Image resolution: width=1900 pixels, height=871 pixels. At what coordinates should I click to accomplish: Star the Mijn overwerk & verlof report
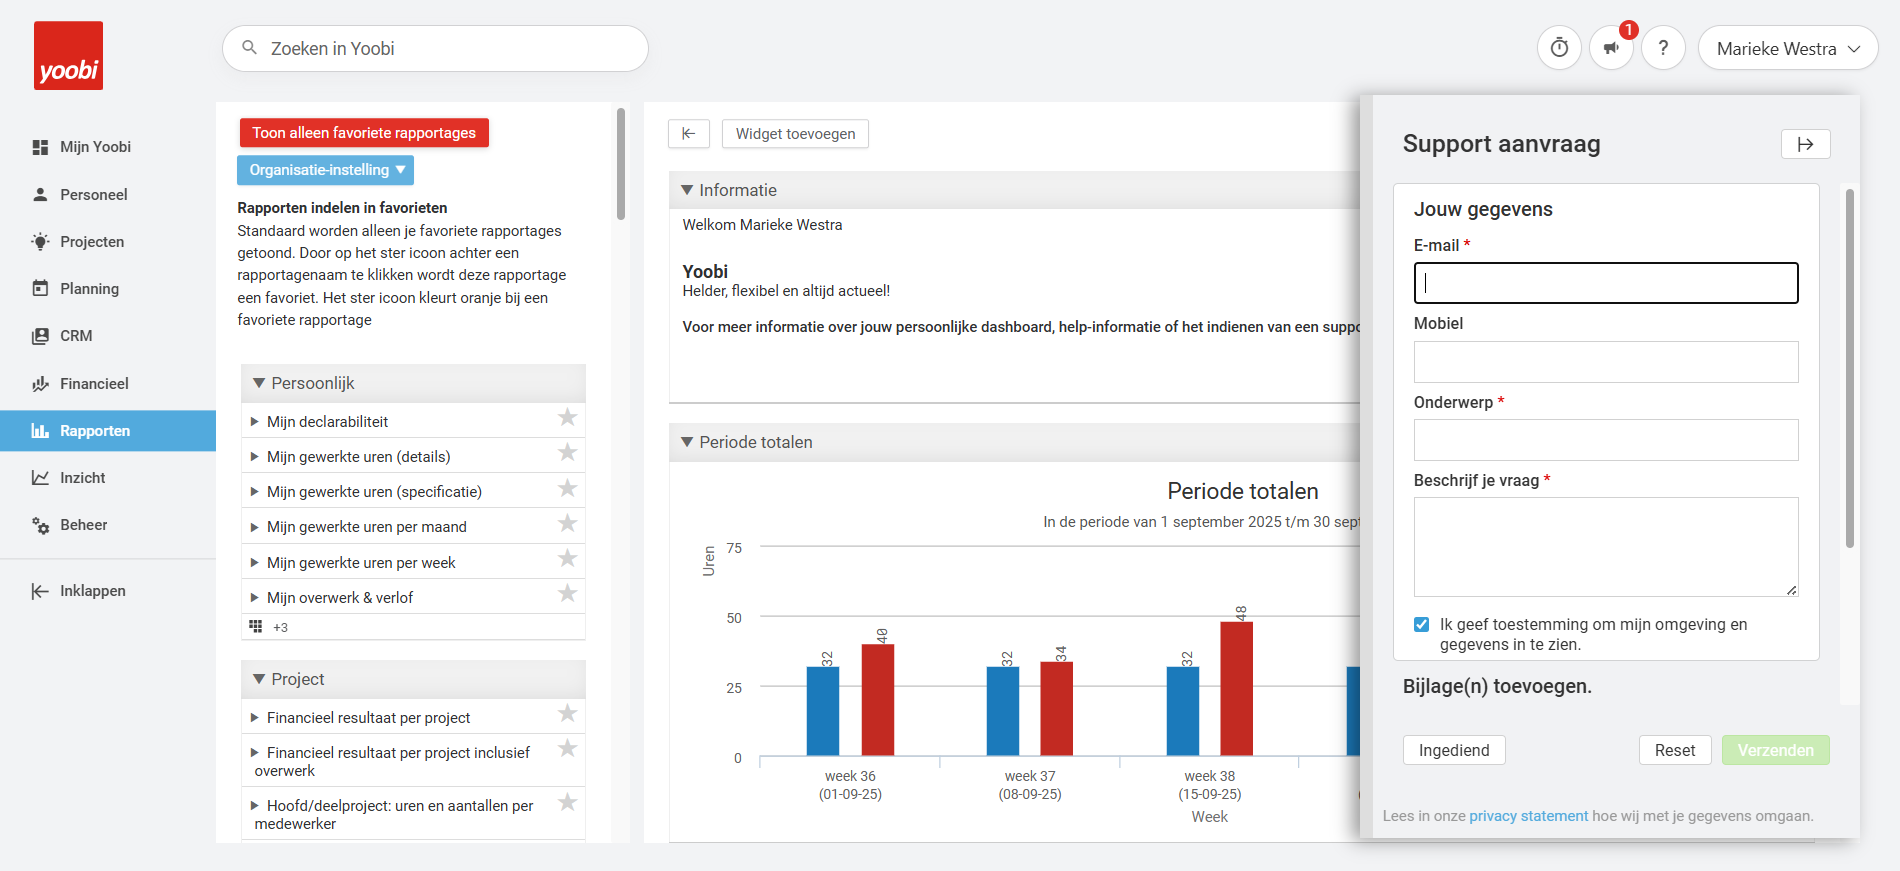point(567,594)
